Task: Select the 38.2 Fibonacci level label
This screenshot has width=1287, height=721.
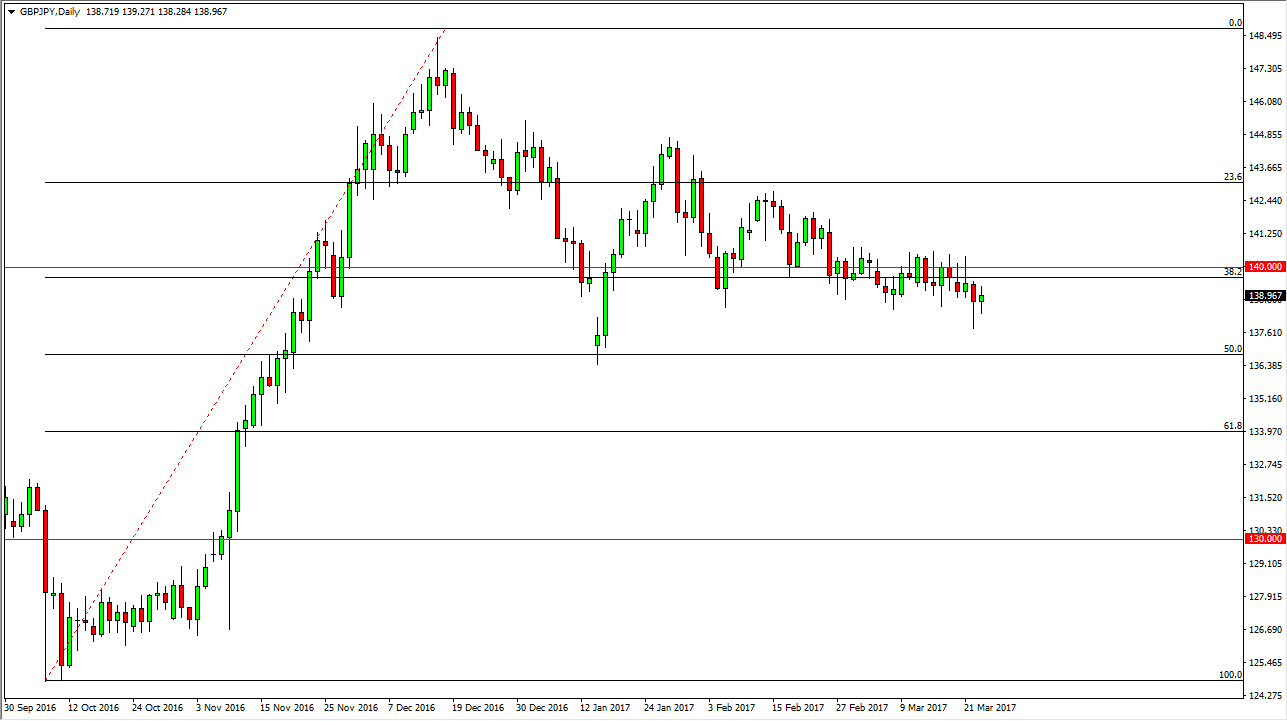Action: (1232, 271)
